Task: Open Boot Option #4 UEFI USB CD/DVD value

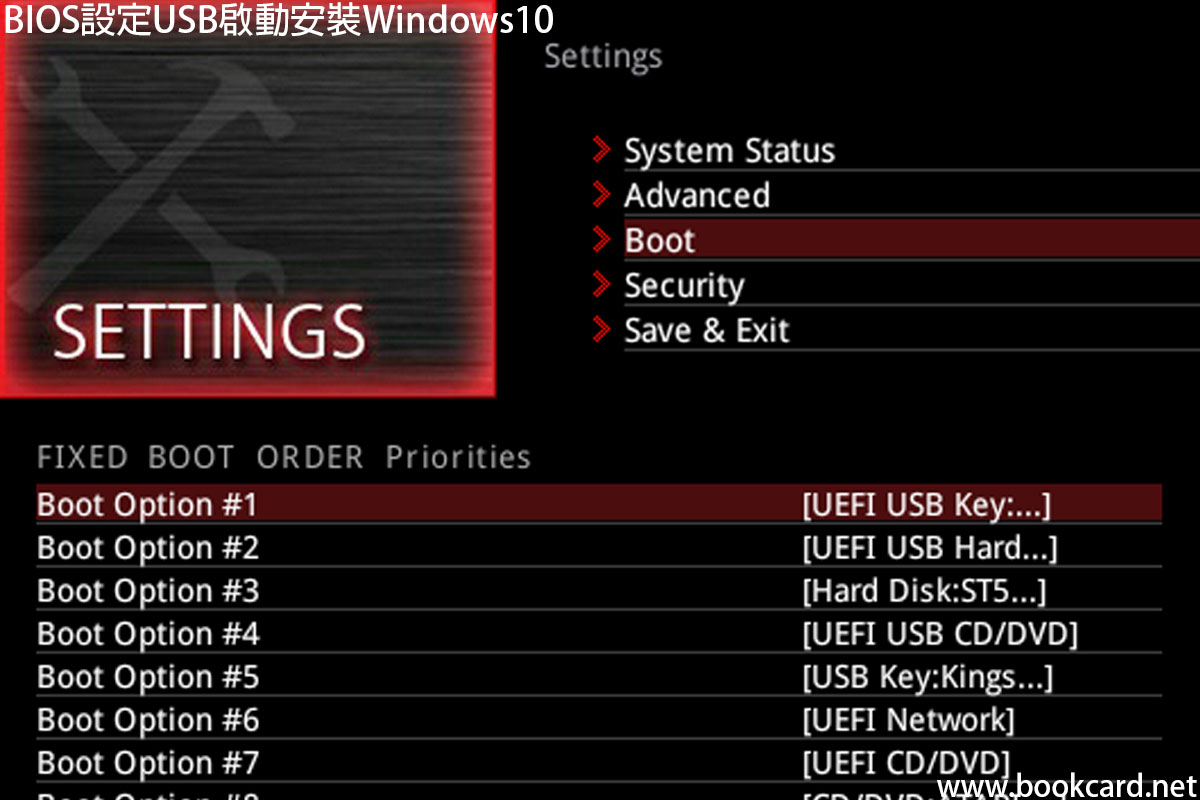Action: point(939,634)
